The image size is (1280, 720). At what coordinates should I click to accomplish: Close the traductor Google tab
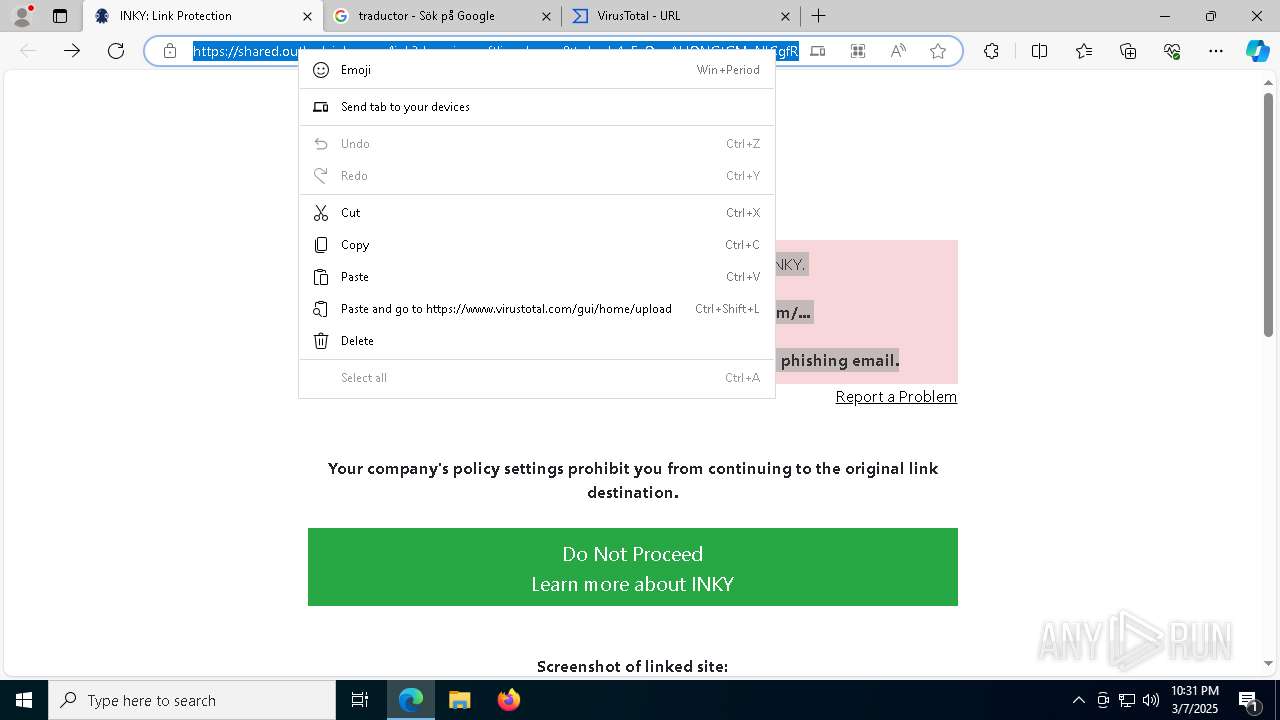546,16
